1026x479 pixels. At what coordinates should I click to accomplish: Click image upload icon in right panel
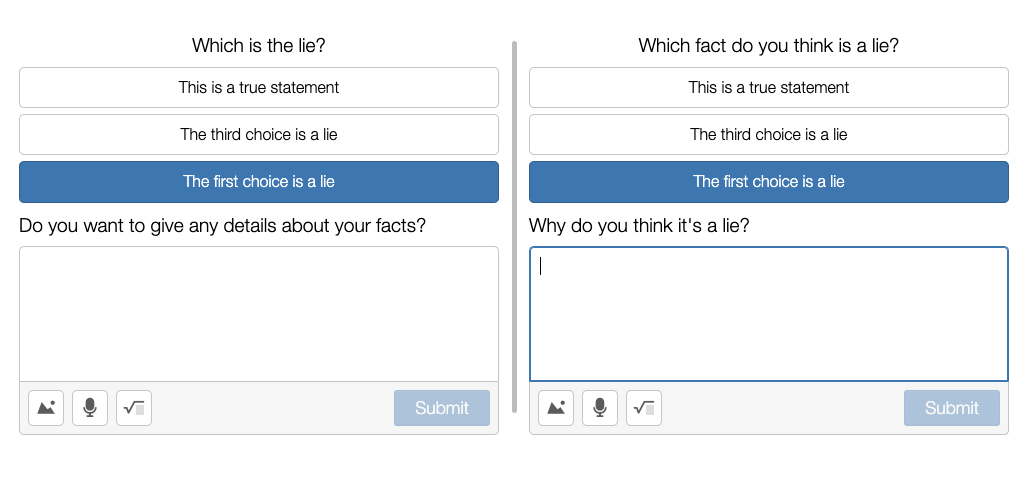point(556,408)
